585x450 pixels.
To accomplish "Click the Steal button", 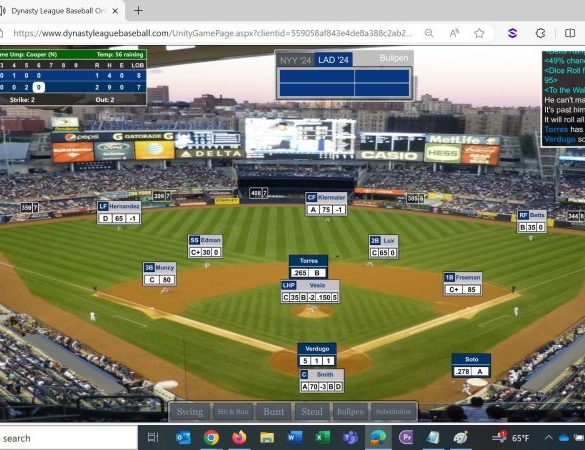I will 312,412.
